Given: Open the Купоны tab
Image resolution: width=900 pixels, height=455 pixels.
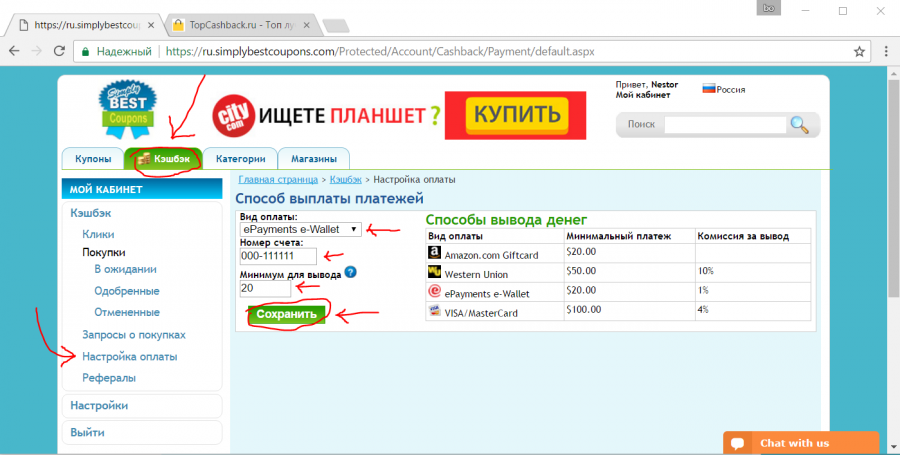Looking at the screenshot, I should coord(93,159).
